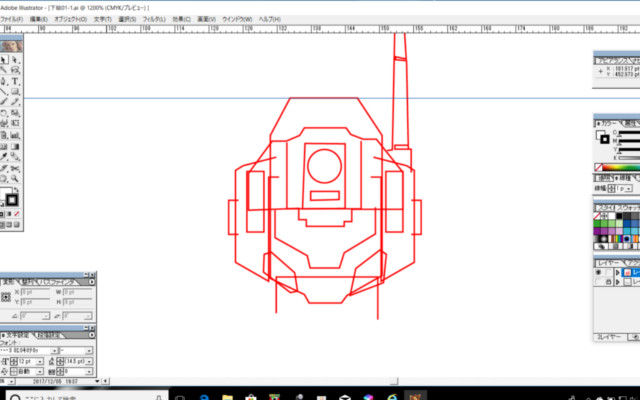Select the Hand tool

point(4,179)
